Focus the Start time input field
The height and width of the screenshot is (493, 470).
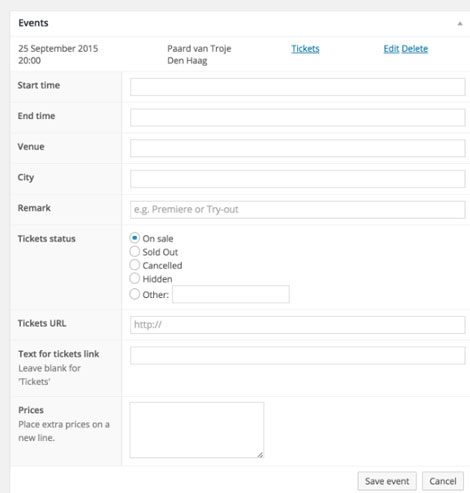298,87
